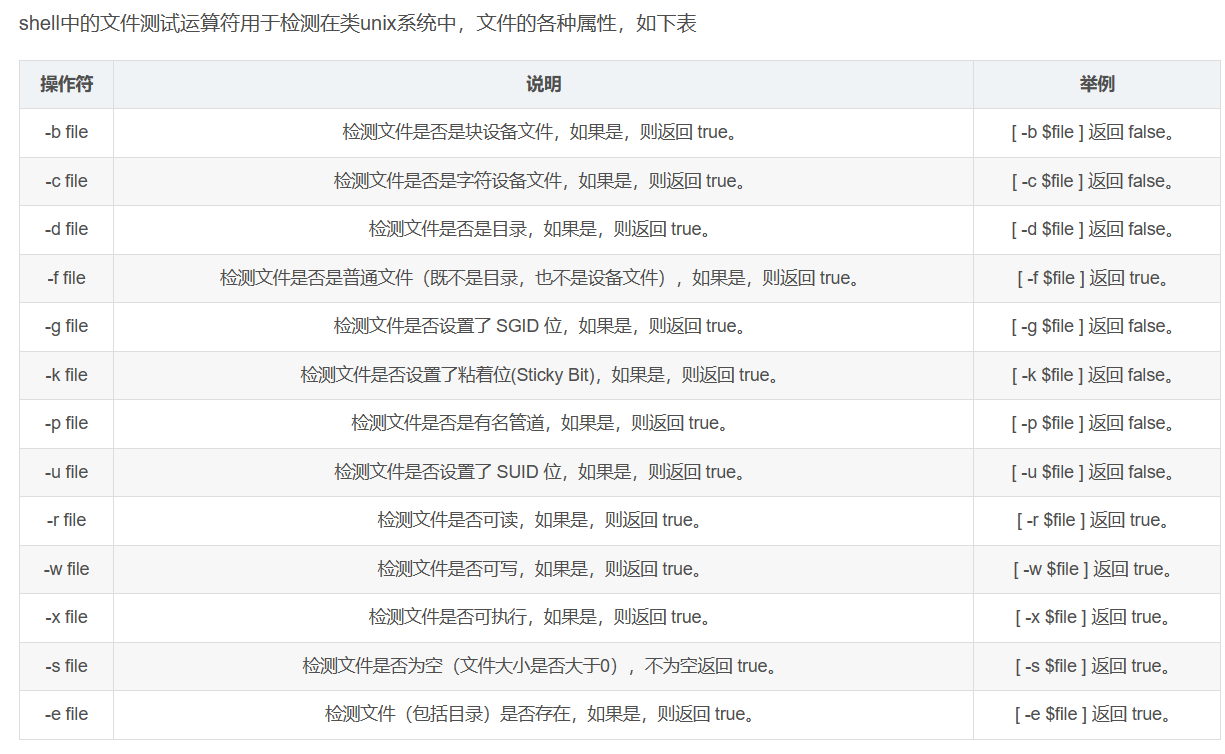Select the -k file operator cell
Screen dimensions: 1225x754
[66, 375]
